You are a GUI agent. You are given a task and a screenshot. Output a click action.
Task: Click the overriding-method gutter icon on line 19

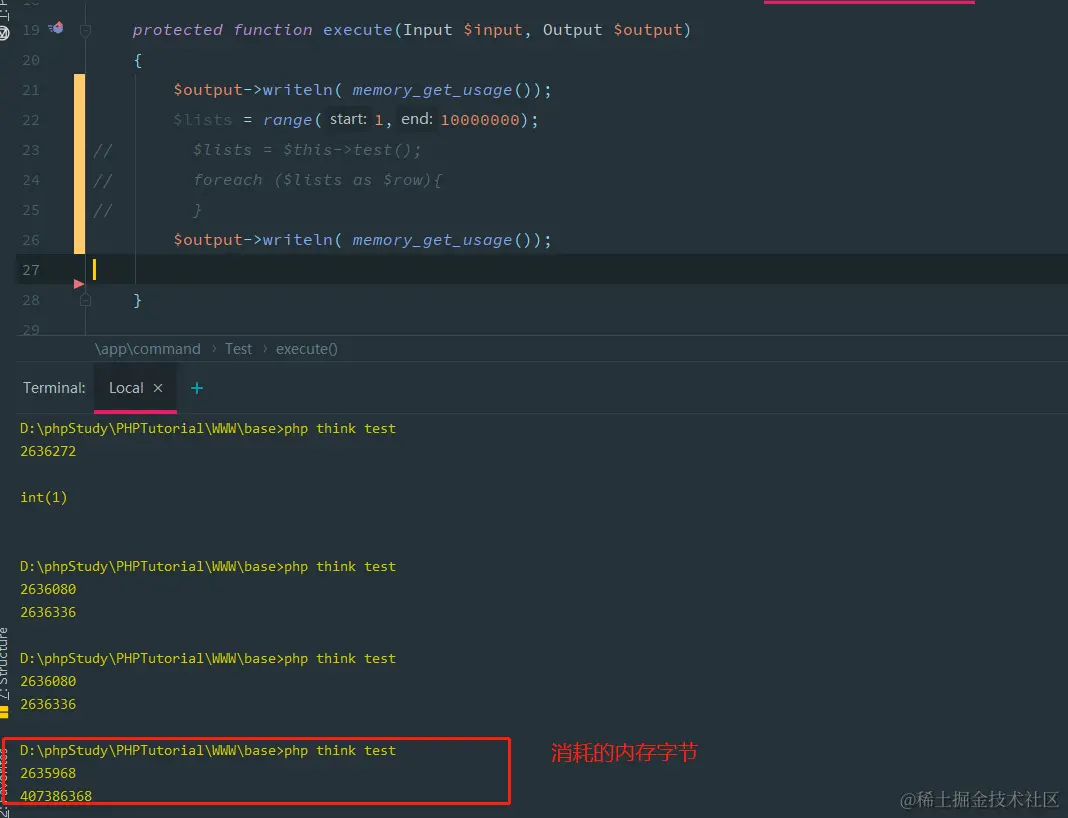click(56, 28)
